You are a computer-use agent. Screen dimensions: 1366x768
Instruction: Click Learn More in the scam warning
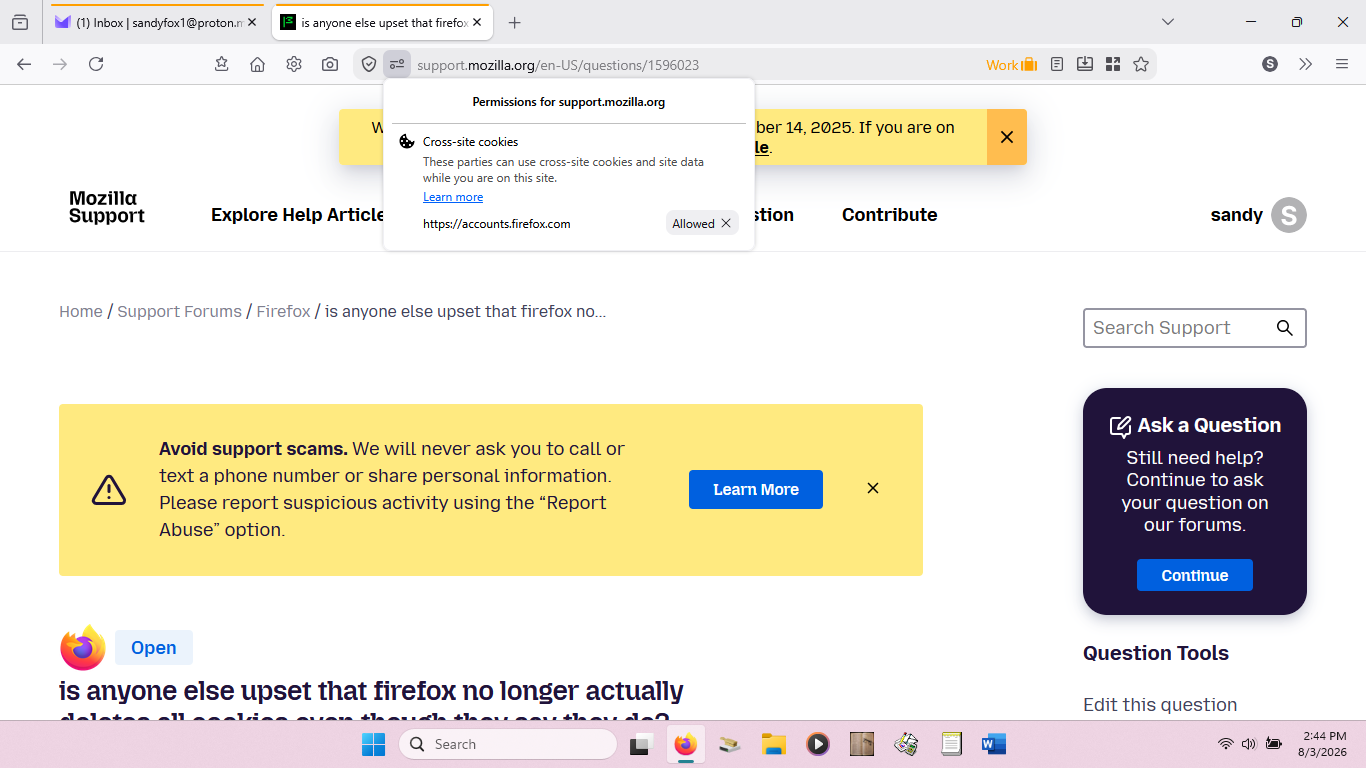coord(756,490)
